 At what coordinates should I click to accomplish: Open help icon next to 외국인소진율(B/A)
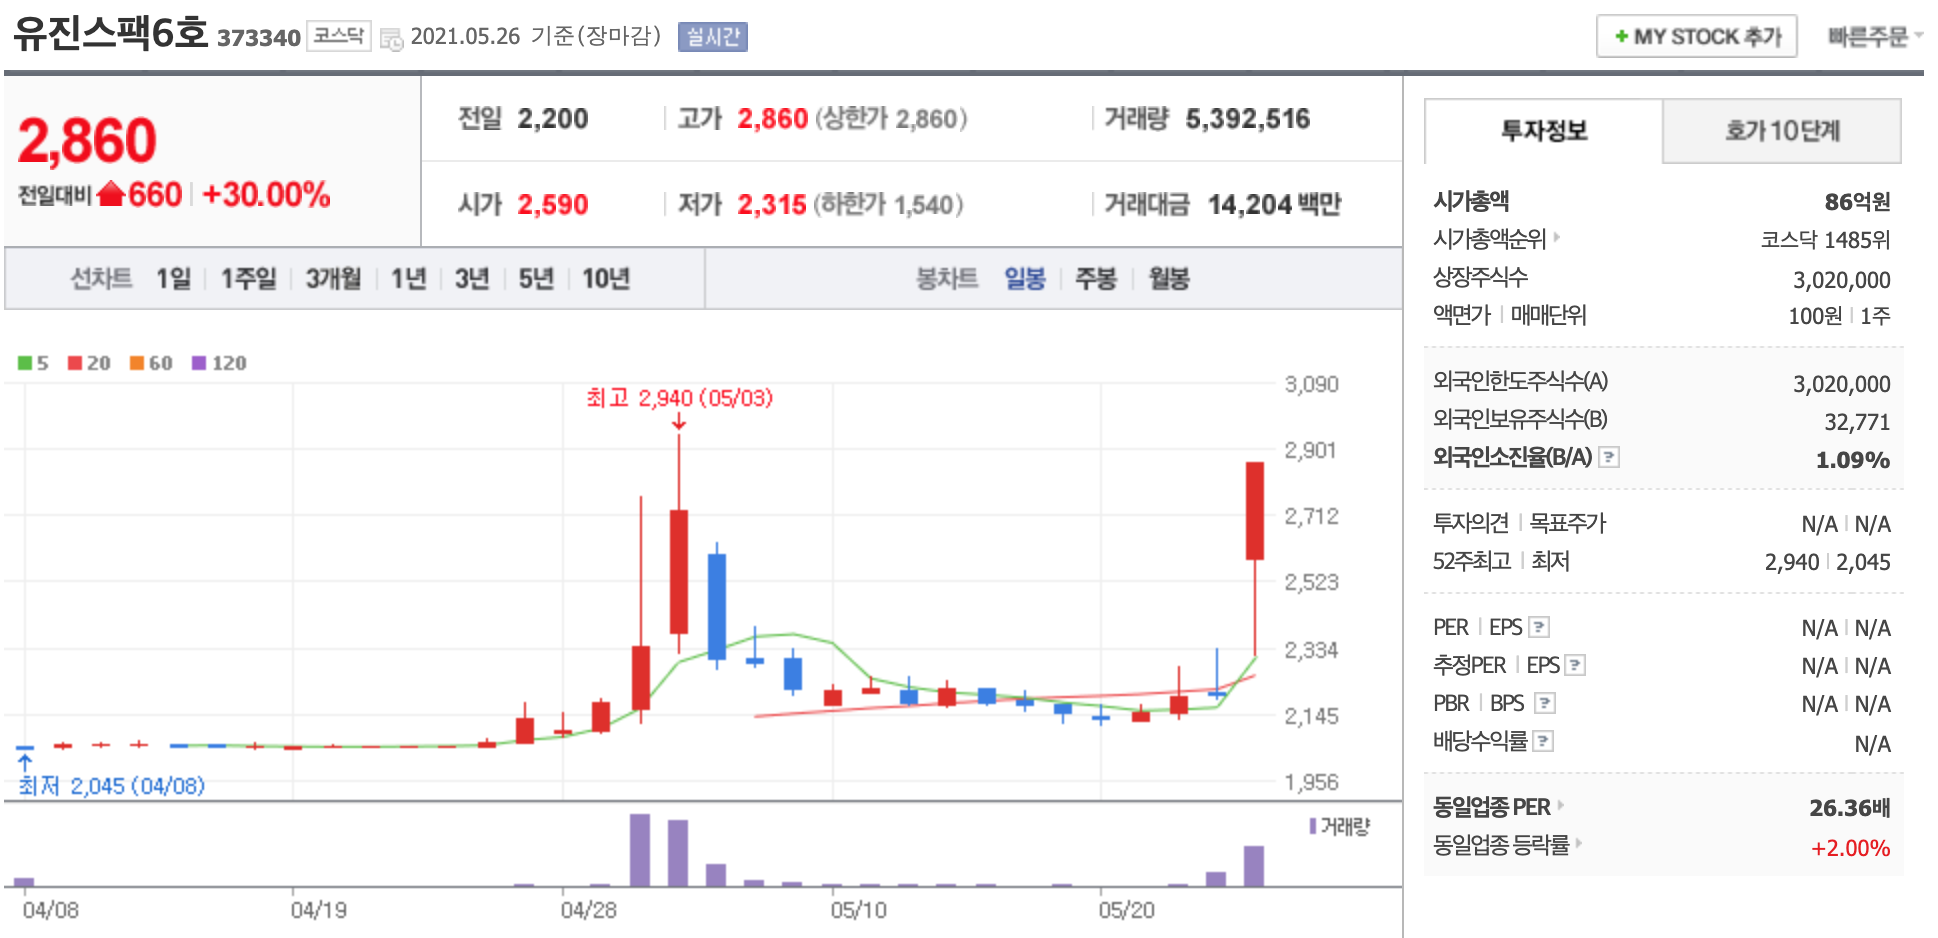point(1609,457)
